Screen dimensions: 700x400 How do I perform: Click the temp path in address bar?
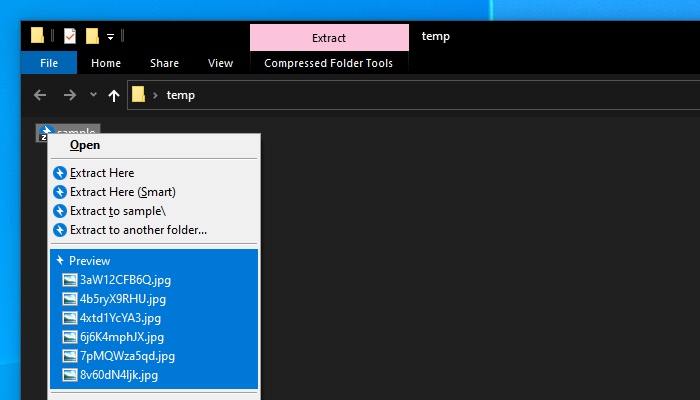(181, 96)
